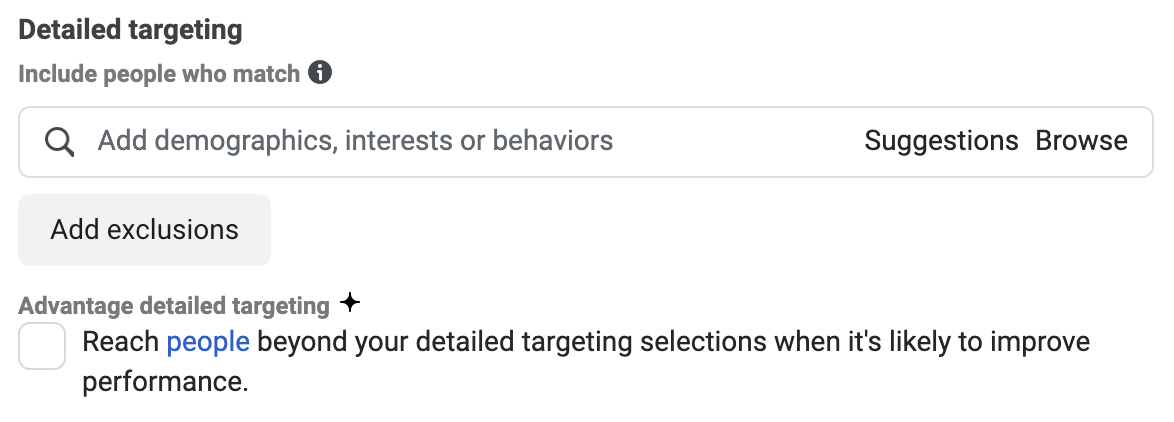
Task: Click the word 'Reach' beside the checkbox
Action: 120,342
